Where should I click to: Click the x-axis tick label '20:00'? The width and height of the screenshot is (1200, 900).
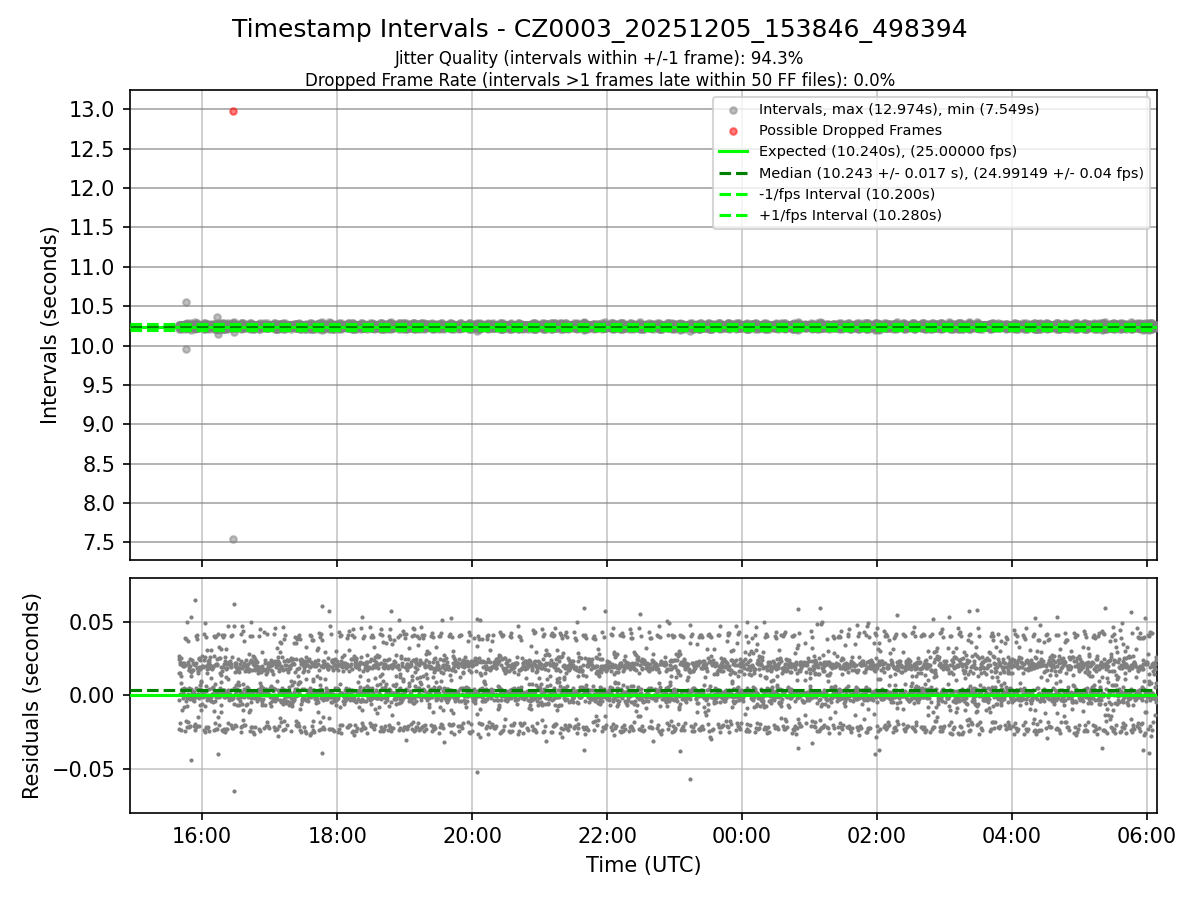click(472, 835)
